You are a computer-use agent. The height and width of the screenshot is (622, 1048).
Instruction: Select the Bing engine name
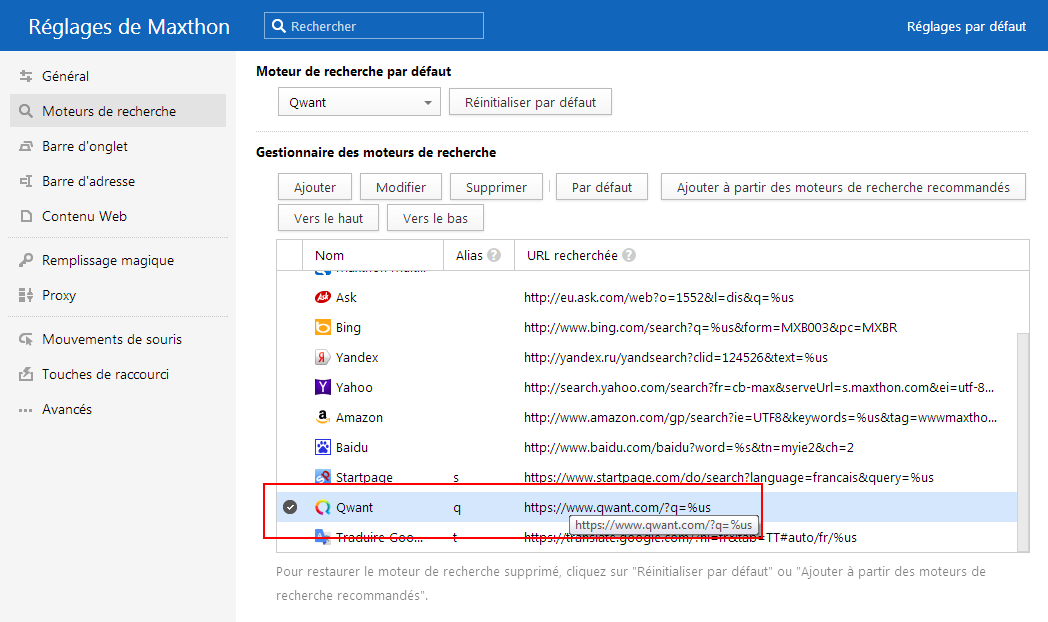(x=348, y=327)
